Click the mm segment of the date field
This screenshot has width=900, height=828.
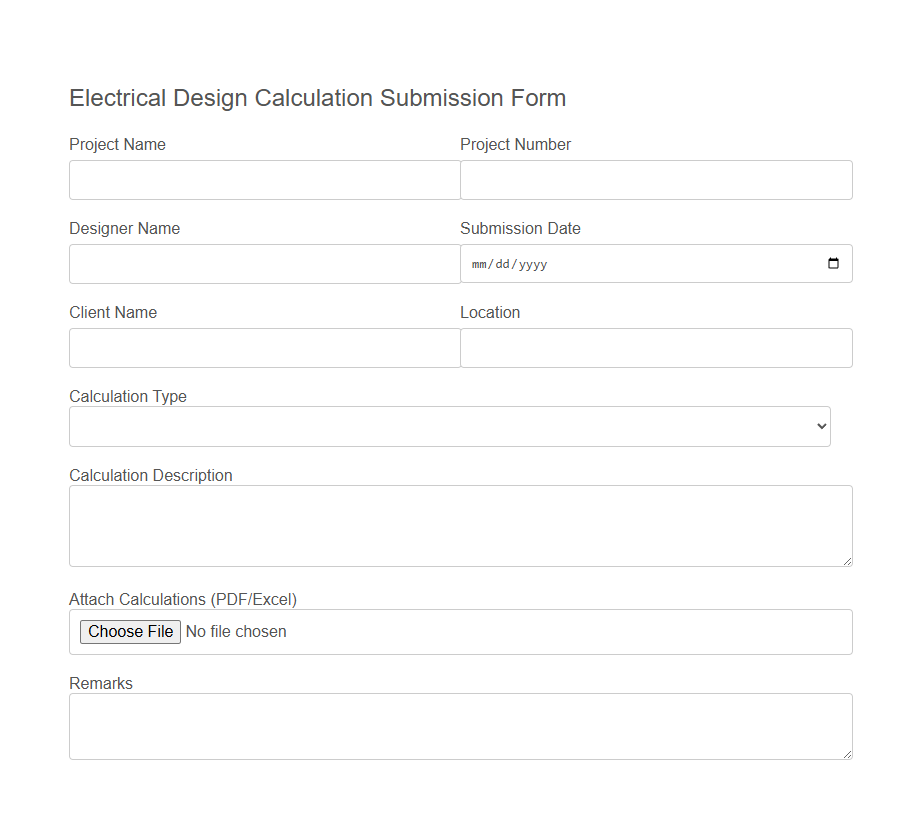(479, 264)
